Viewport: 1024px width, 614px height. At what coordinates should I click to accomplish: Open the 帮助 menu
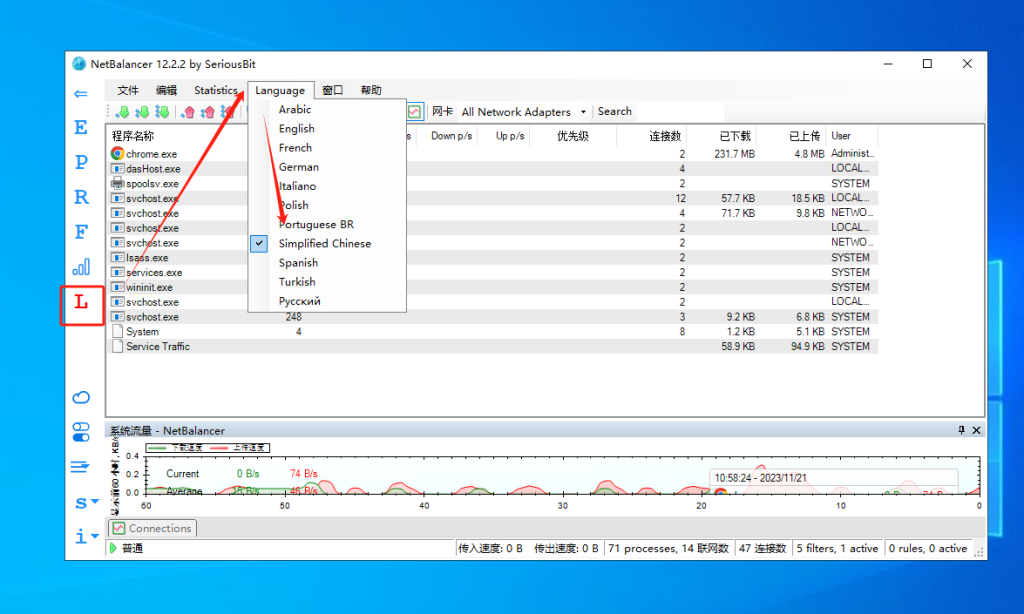pos(371,90)
